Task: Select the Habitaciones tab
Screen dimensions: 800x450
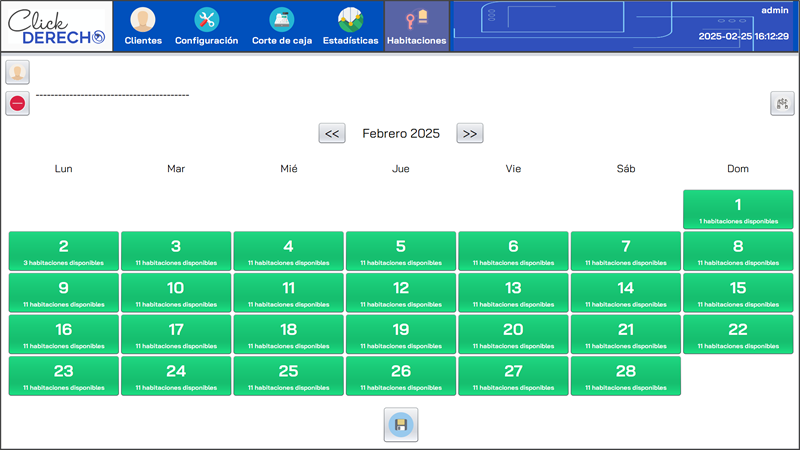Action: coord(416,27)
